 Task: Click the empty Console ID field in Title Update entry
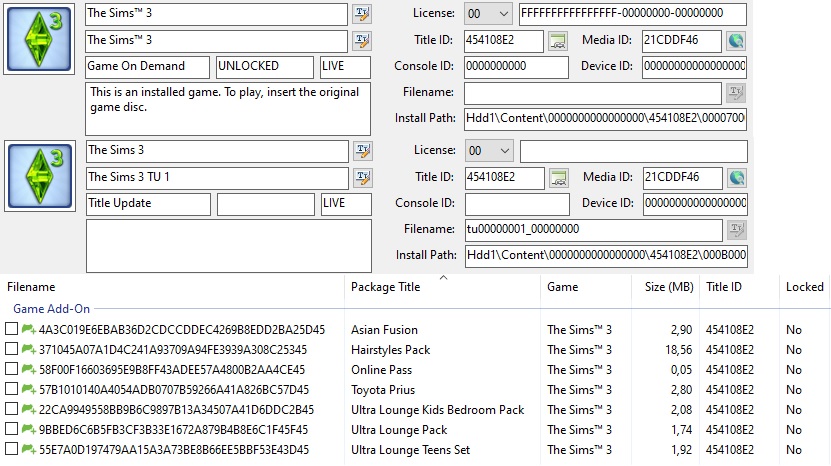[x=517, y=204]
